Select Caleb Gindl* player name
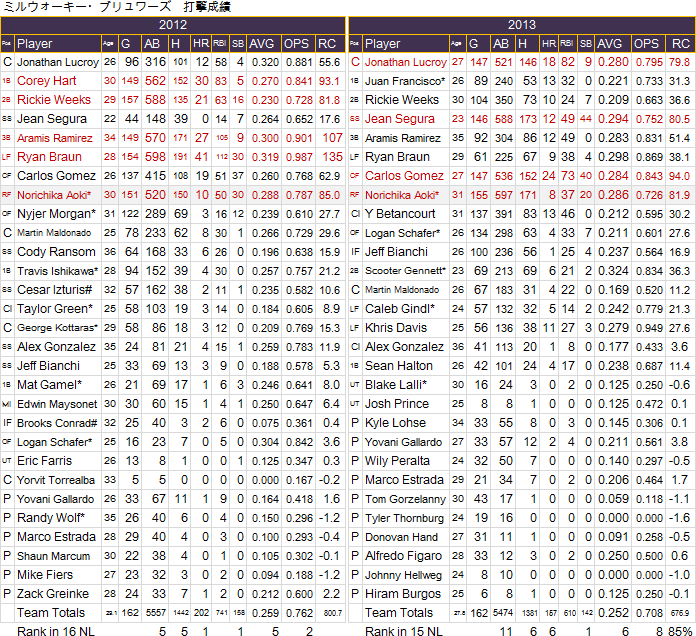The width and height of the screenshot is (696, 636). coord(400,308)
